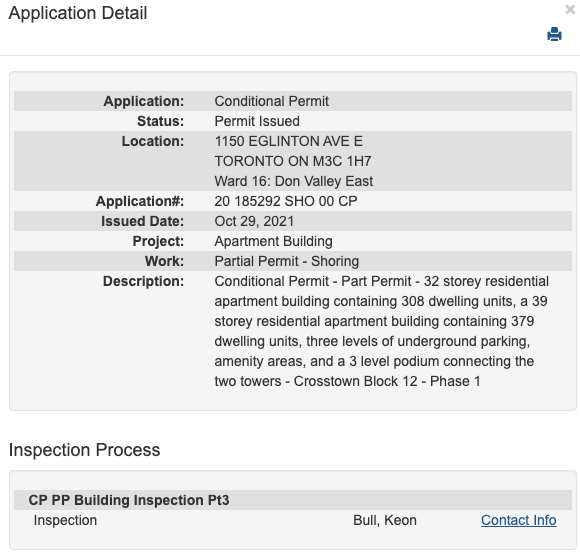The width and height of the screenshot is (580, 554).
Task: Click the Permit Issued status text
Action: (x=257, y=121)
